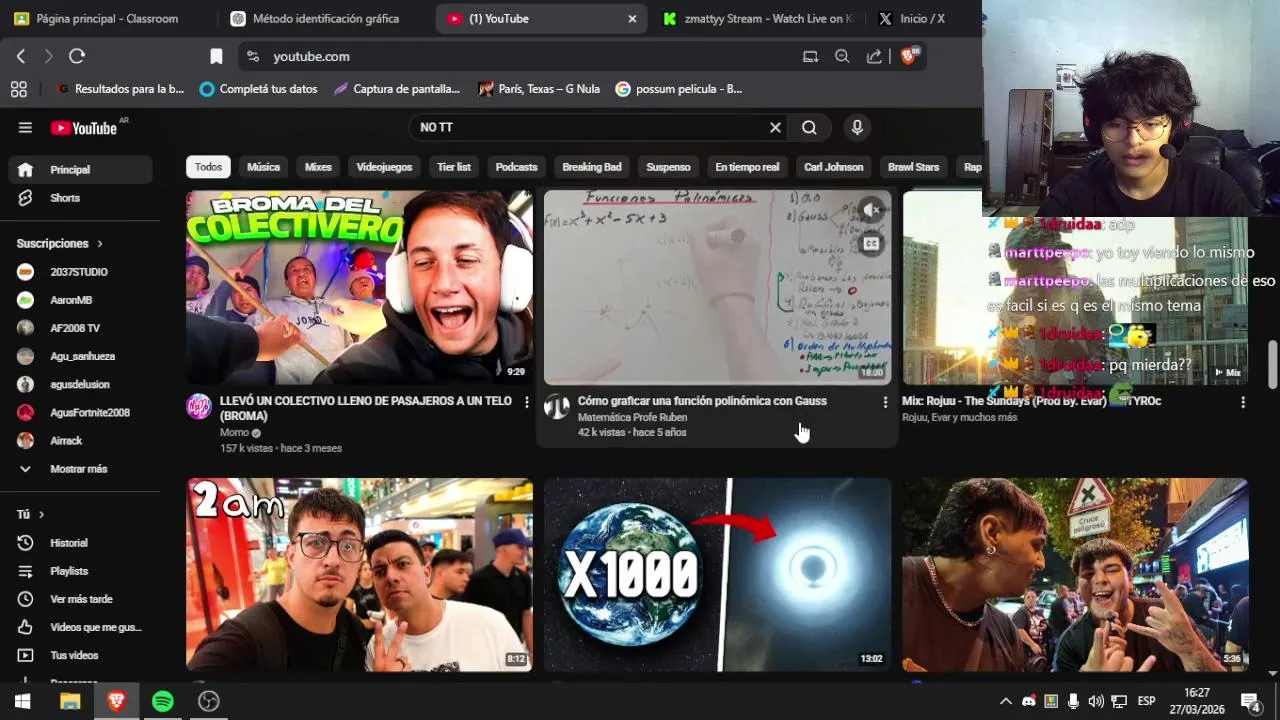
Task: Toggle captions on the Gauss video preview
Action: (871, 243)
